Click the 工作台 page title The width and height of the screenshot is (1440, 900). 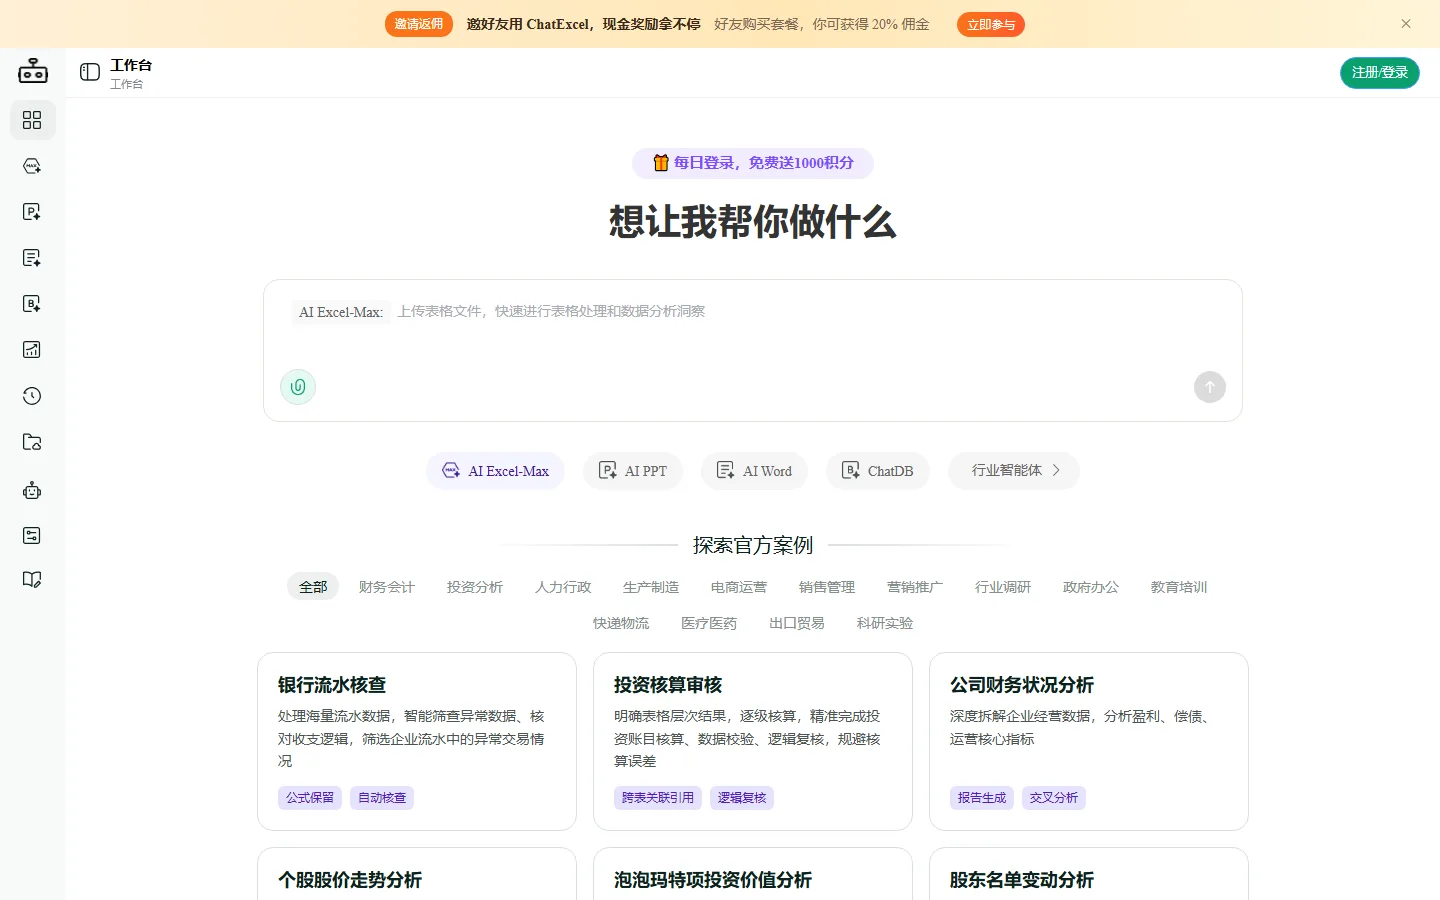pyautogui.click(x=131, y=65)
